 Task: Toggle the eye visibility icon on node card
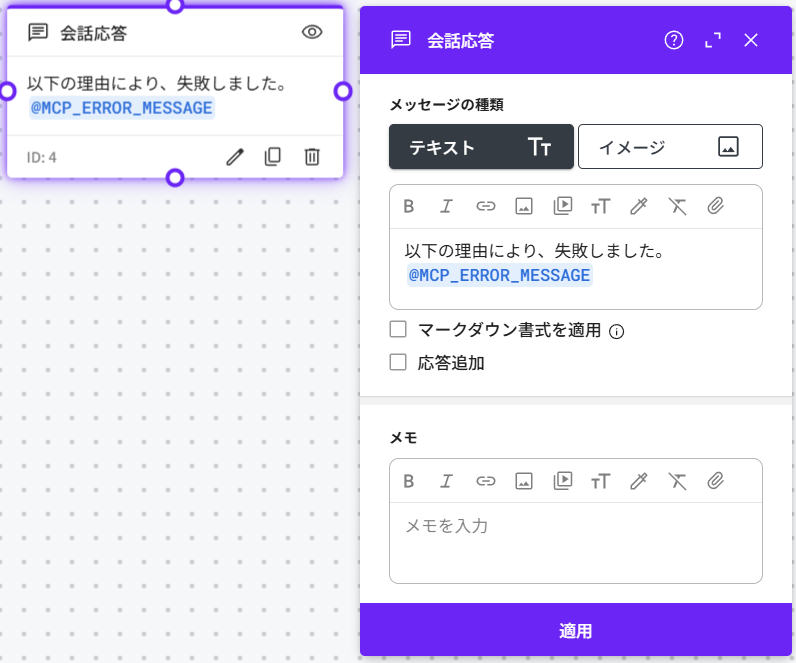(x=312, y=32)
